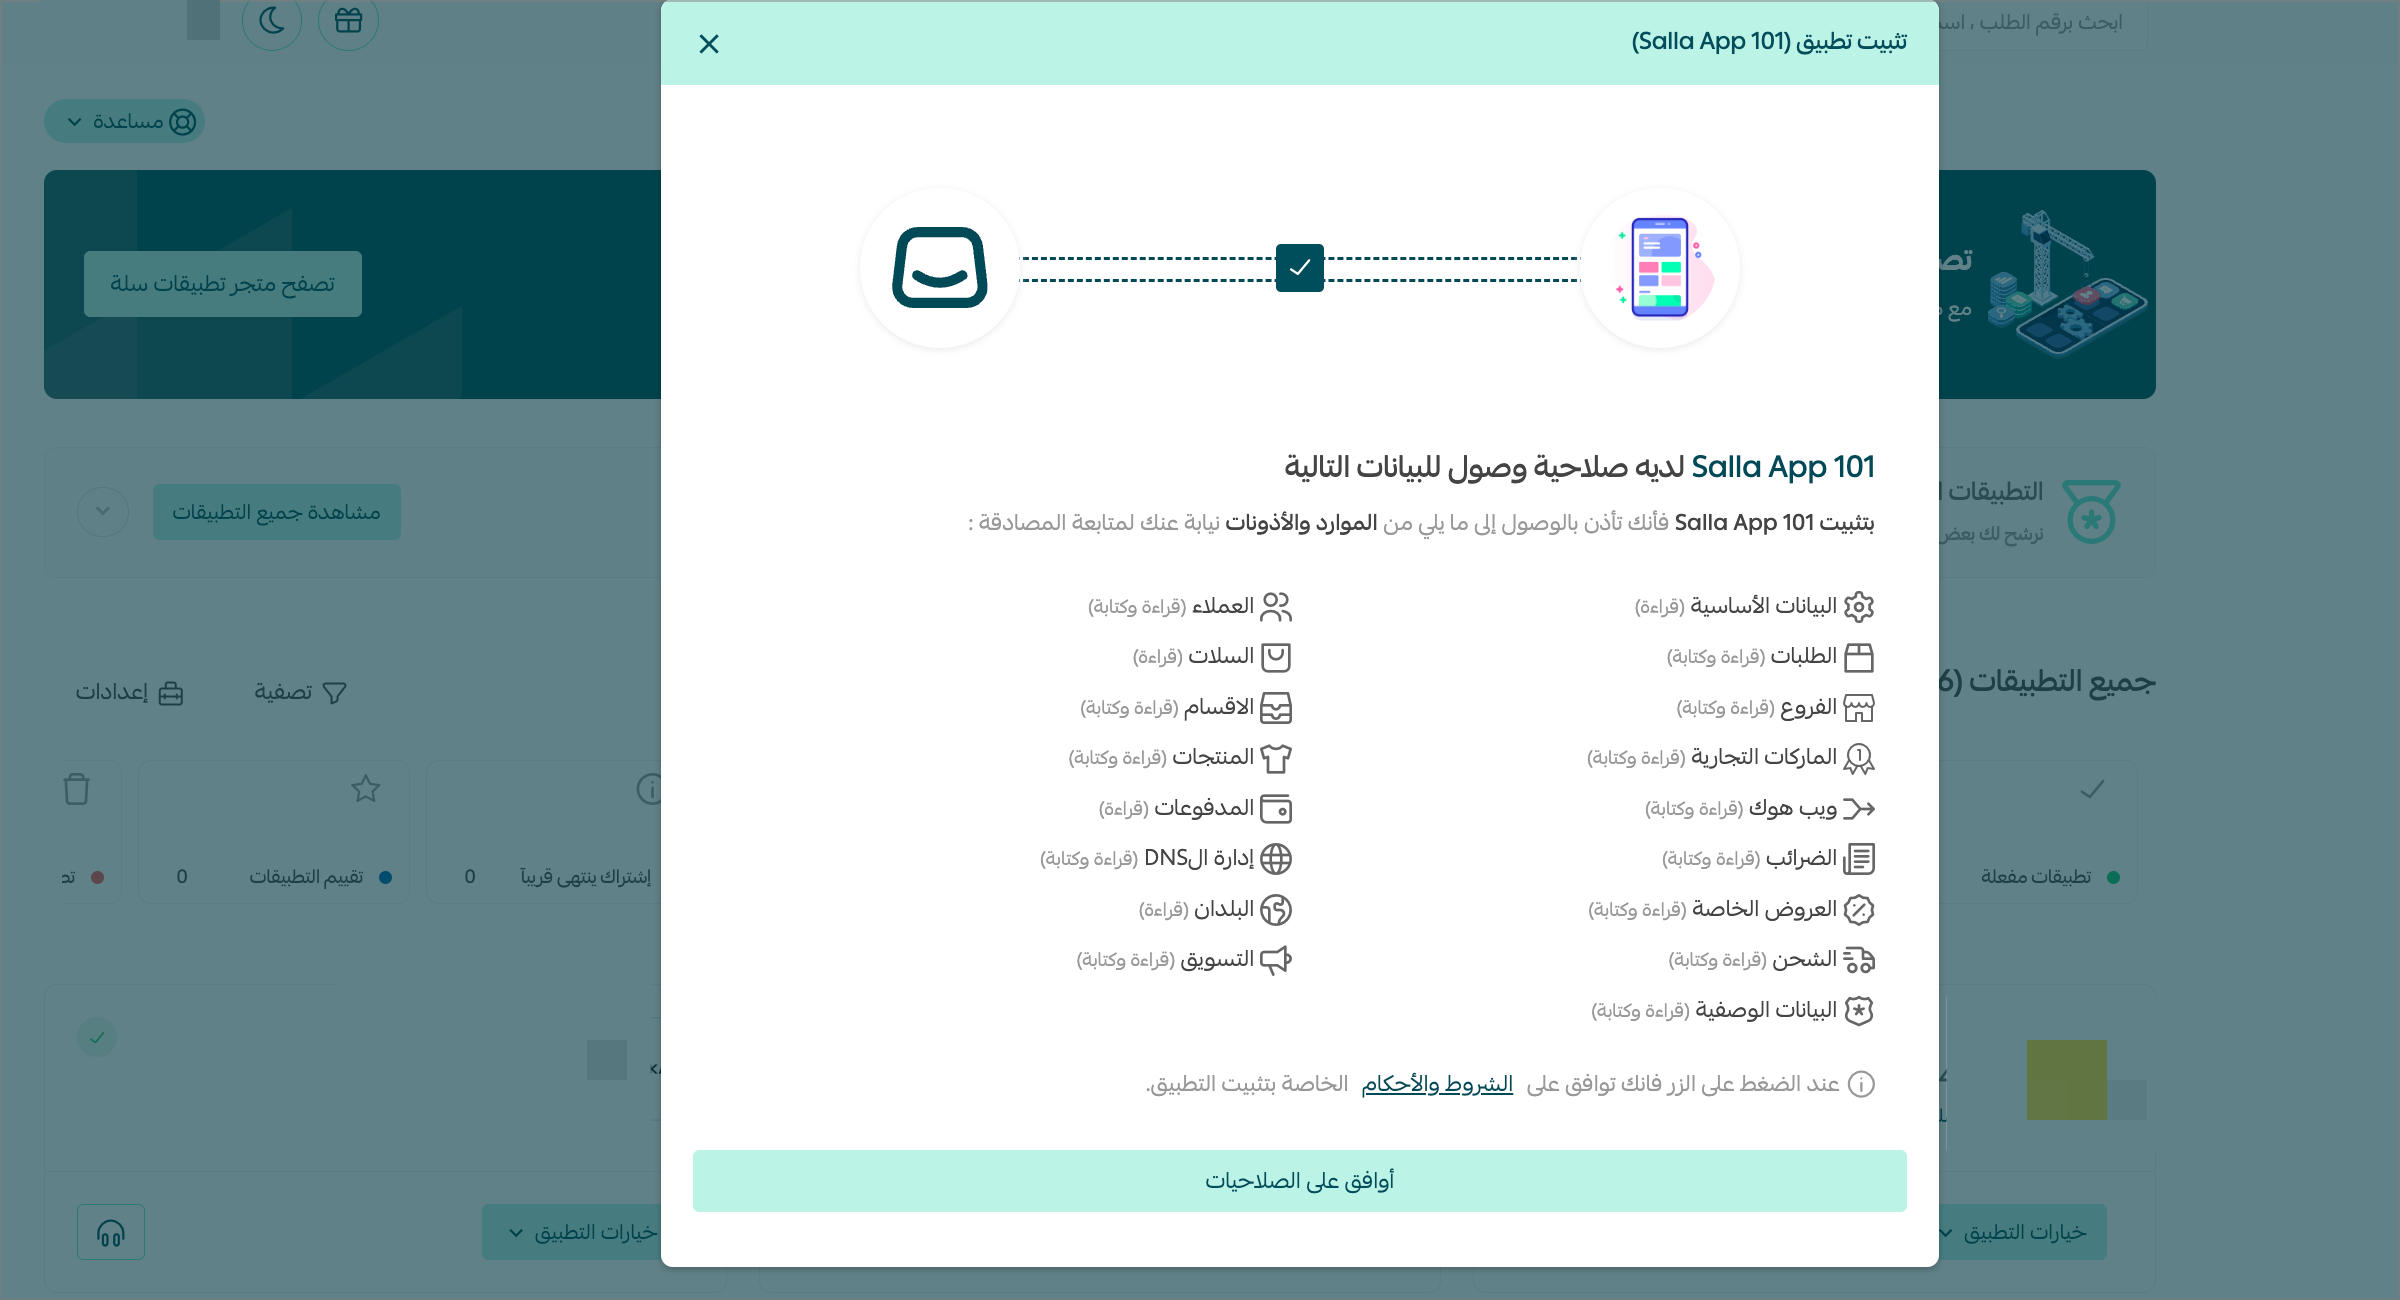The width and height of the screenshot is (2400, 1300).
Task: Expand the chevron beside مشاهدة جميع التطبيقات
Action: pyautogui.click(x=103, y=512)
